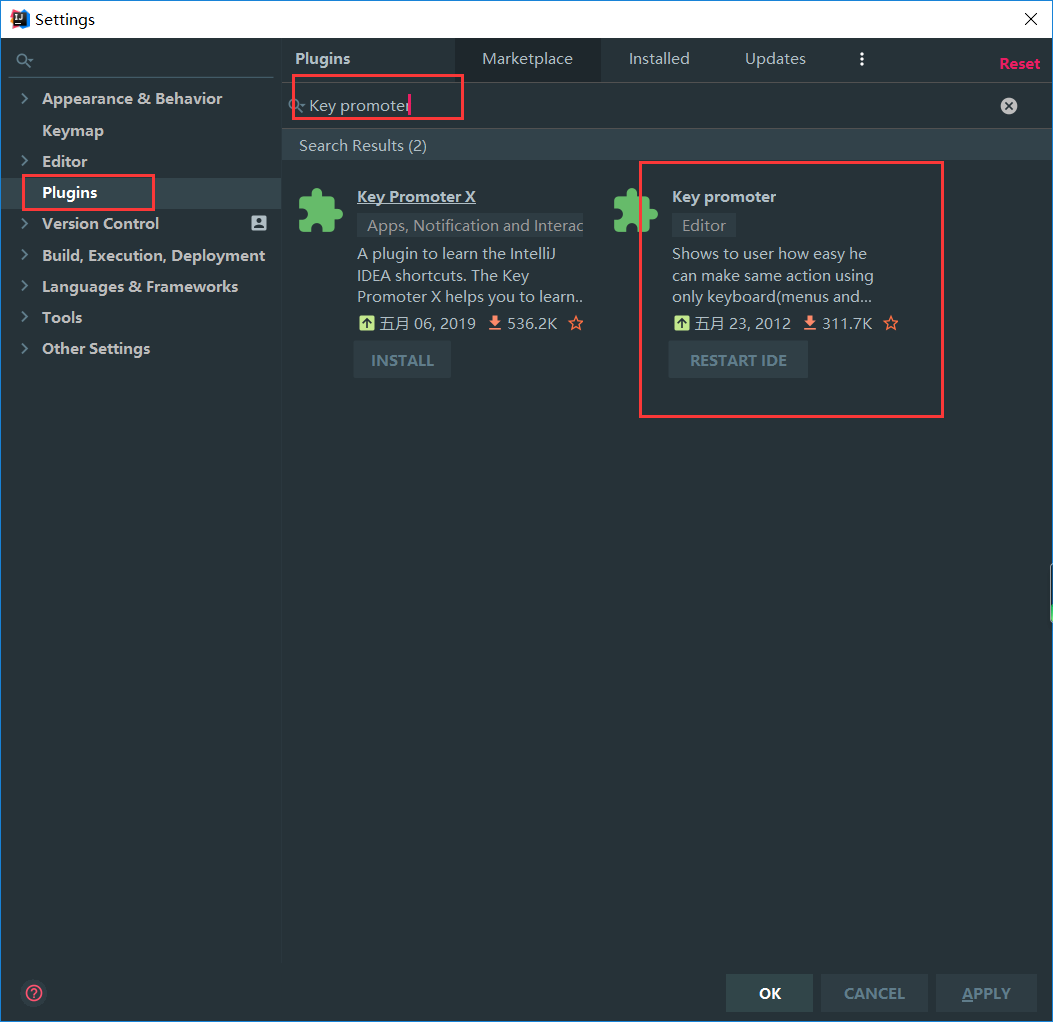The image size is (1053, 1022).
Task: Expand the Editor section
Action: click(x=25, y=161)
